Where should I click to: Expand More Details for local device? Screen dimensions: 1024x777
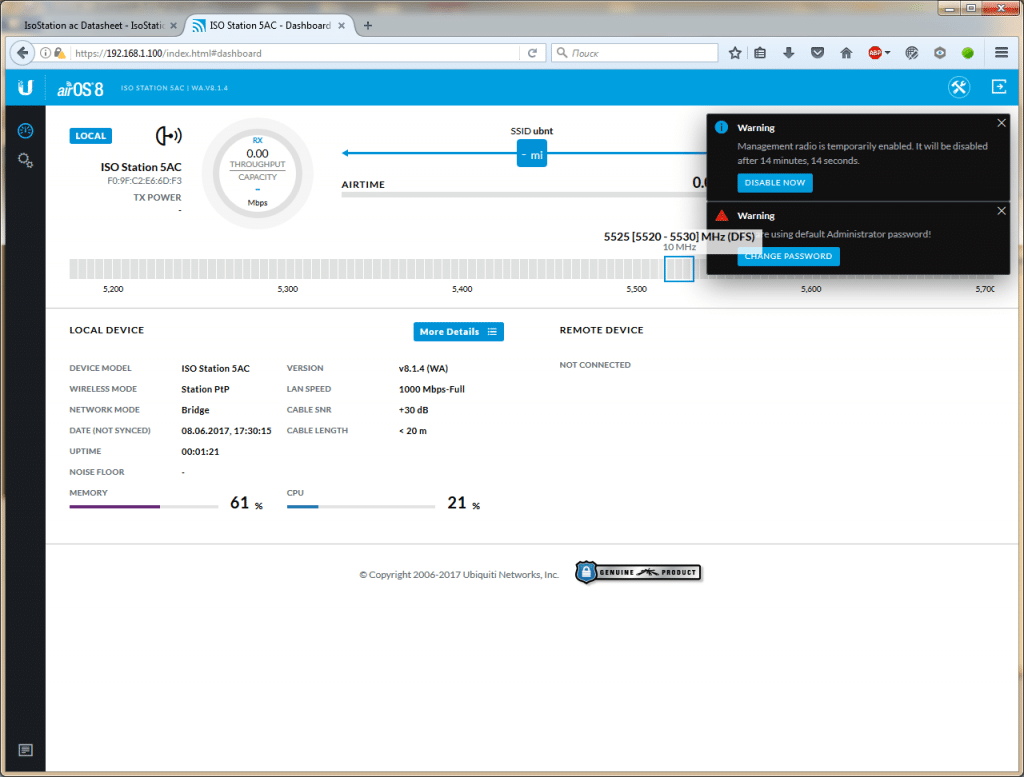point(459,332)
